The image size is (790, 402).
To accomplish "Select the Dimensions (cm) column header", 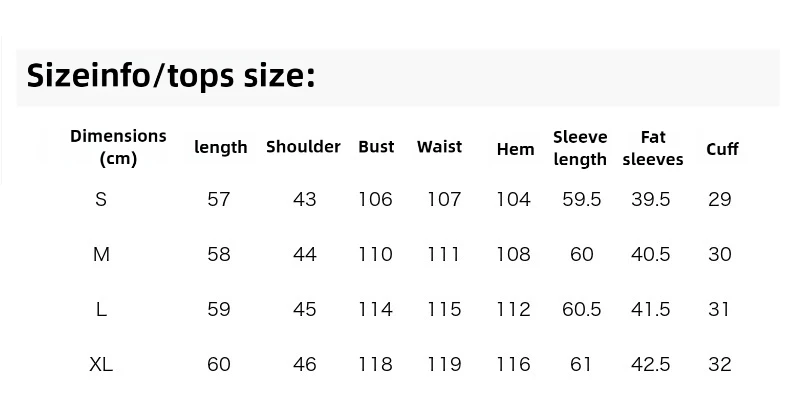I will [x=118, y=147].
